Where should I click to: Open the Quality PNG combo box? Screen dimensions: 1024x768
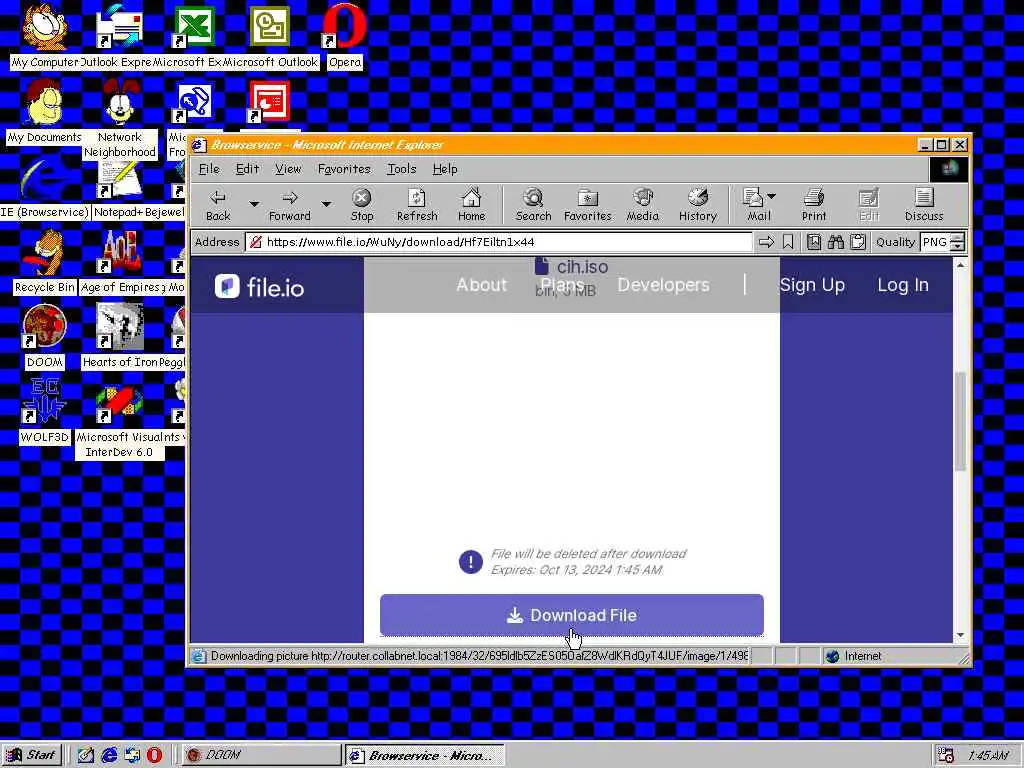pos(935,242)
